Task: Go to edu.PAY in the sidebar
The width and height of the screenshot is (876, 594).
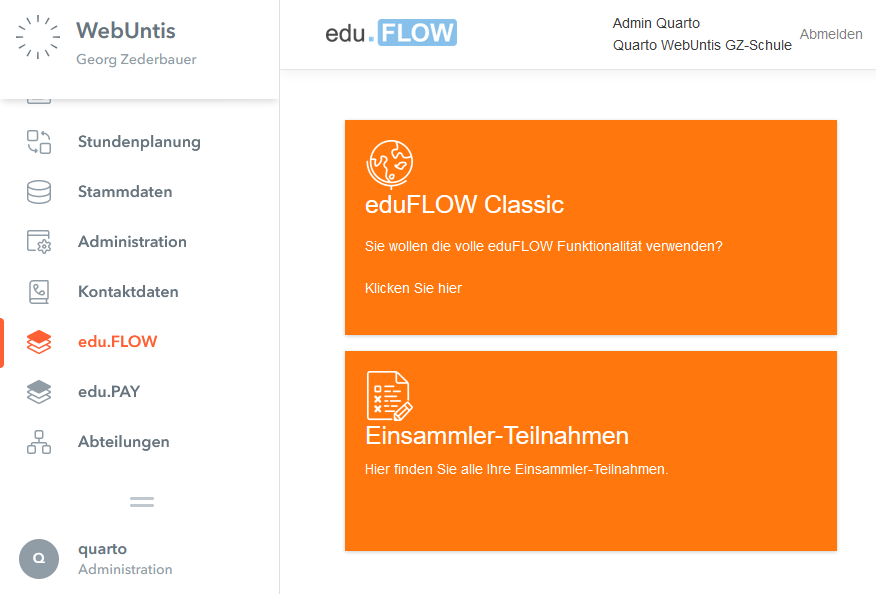Action: point(109,392)
